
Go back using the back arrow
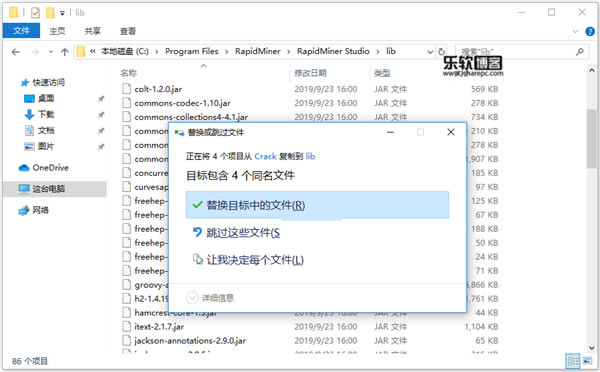click(x=15, y=52)
